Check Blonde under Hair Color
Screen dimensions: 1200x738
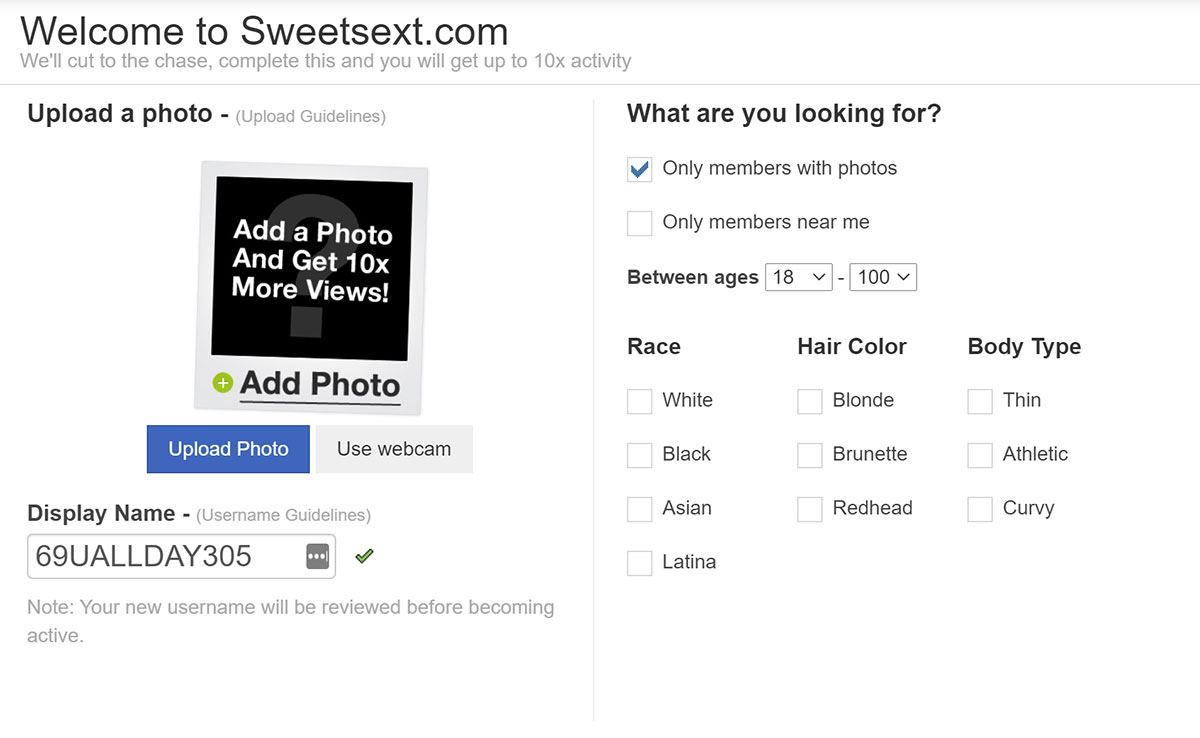(x=809, y=401)
